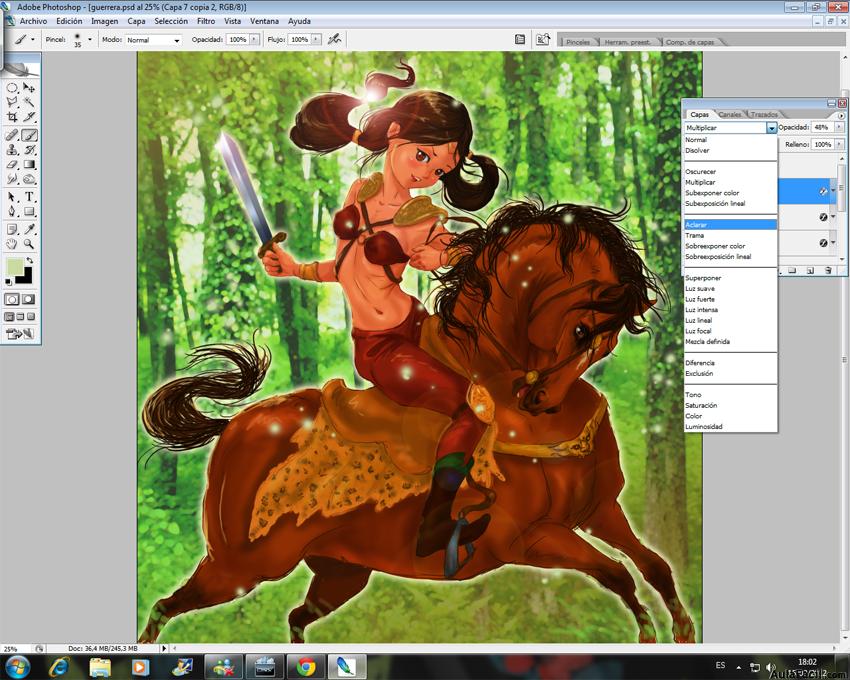
Task: Open Capas panel options menu arrow
Action: (x=841, y=116)
